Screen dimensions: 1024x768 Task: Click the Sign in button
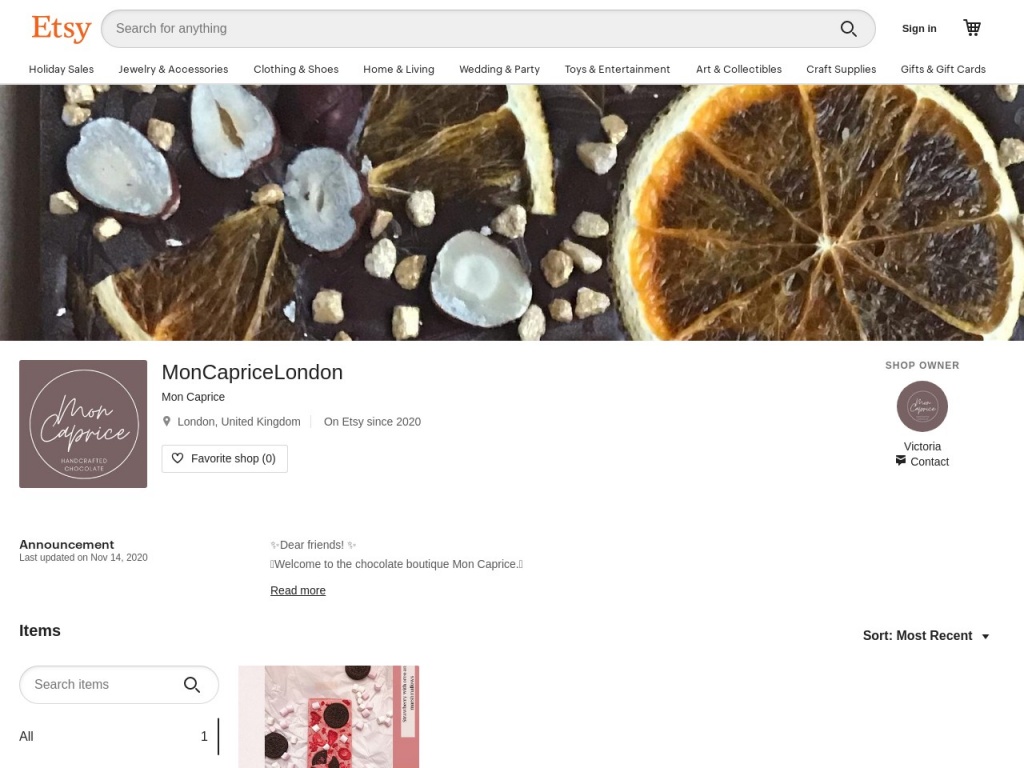click(x=919, y=28)
